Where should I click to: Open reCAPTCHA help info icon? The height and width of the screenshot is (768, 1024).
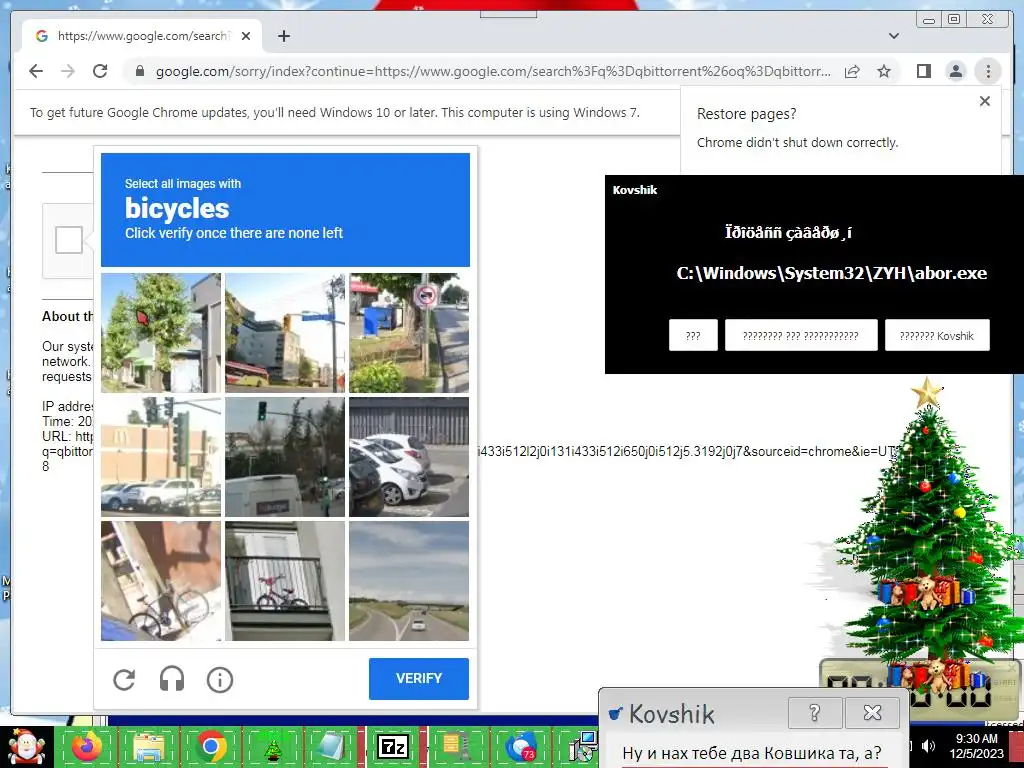pyautogui.click(x=220, y=679)
